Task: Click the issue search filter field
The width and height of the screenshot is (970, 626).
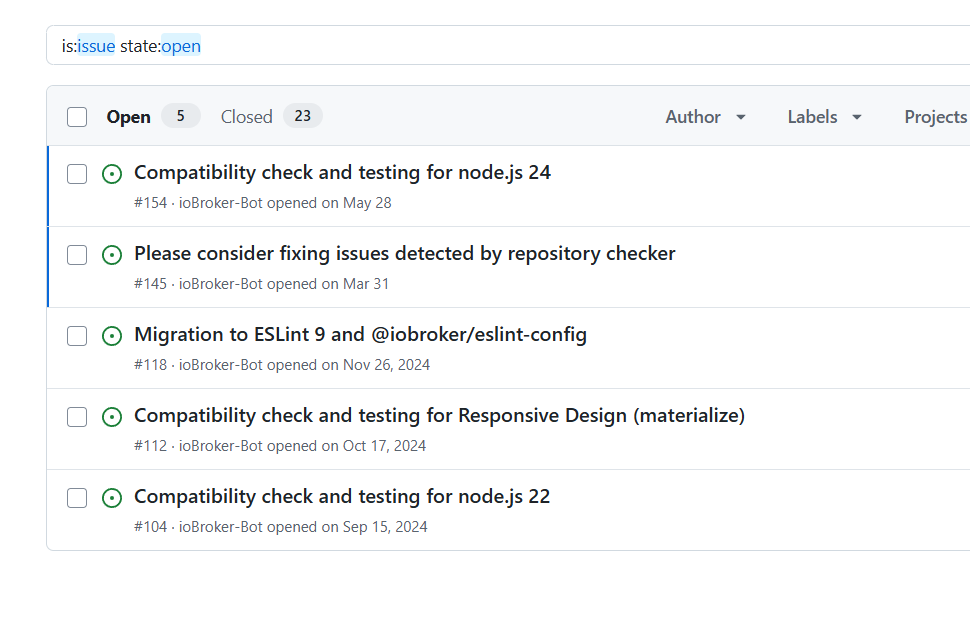Action: pos(500,46)
